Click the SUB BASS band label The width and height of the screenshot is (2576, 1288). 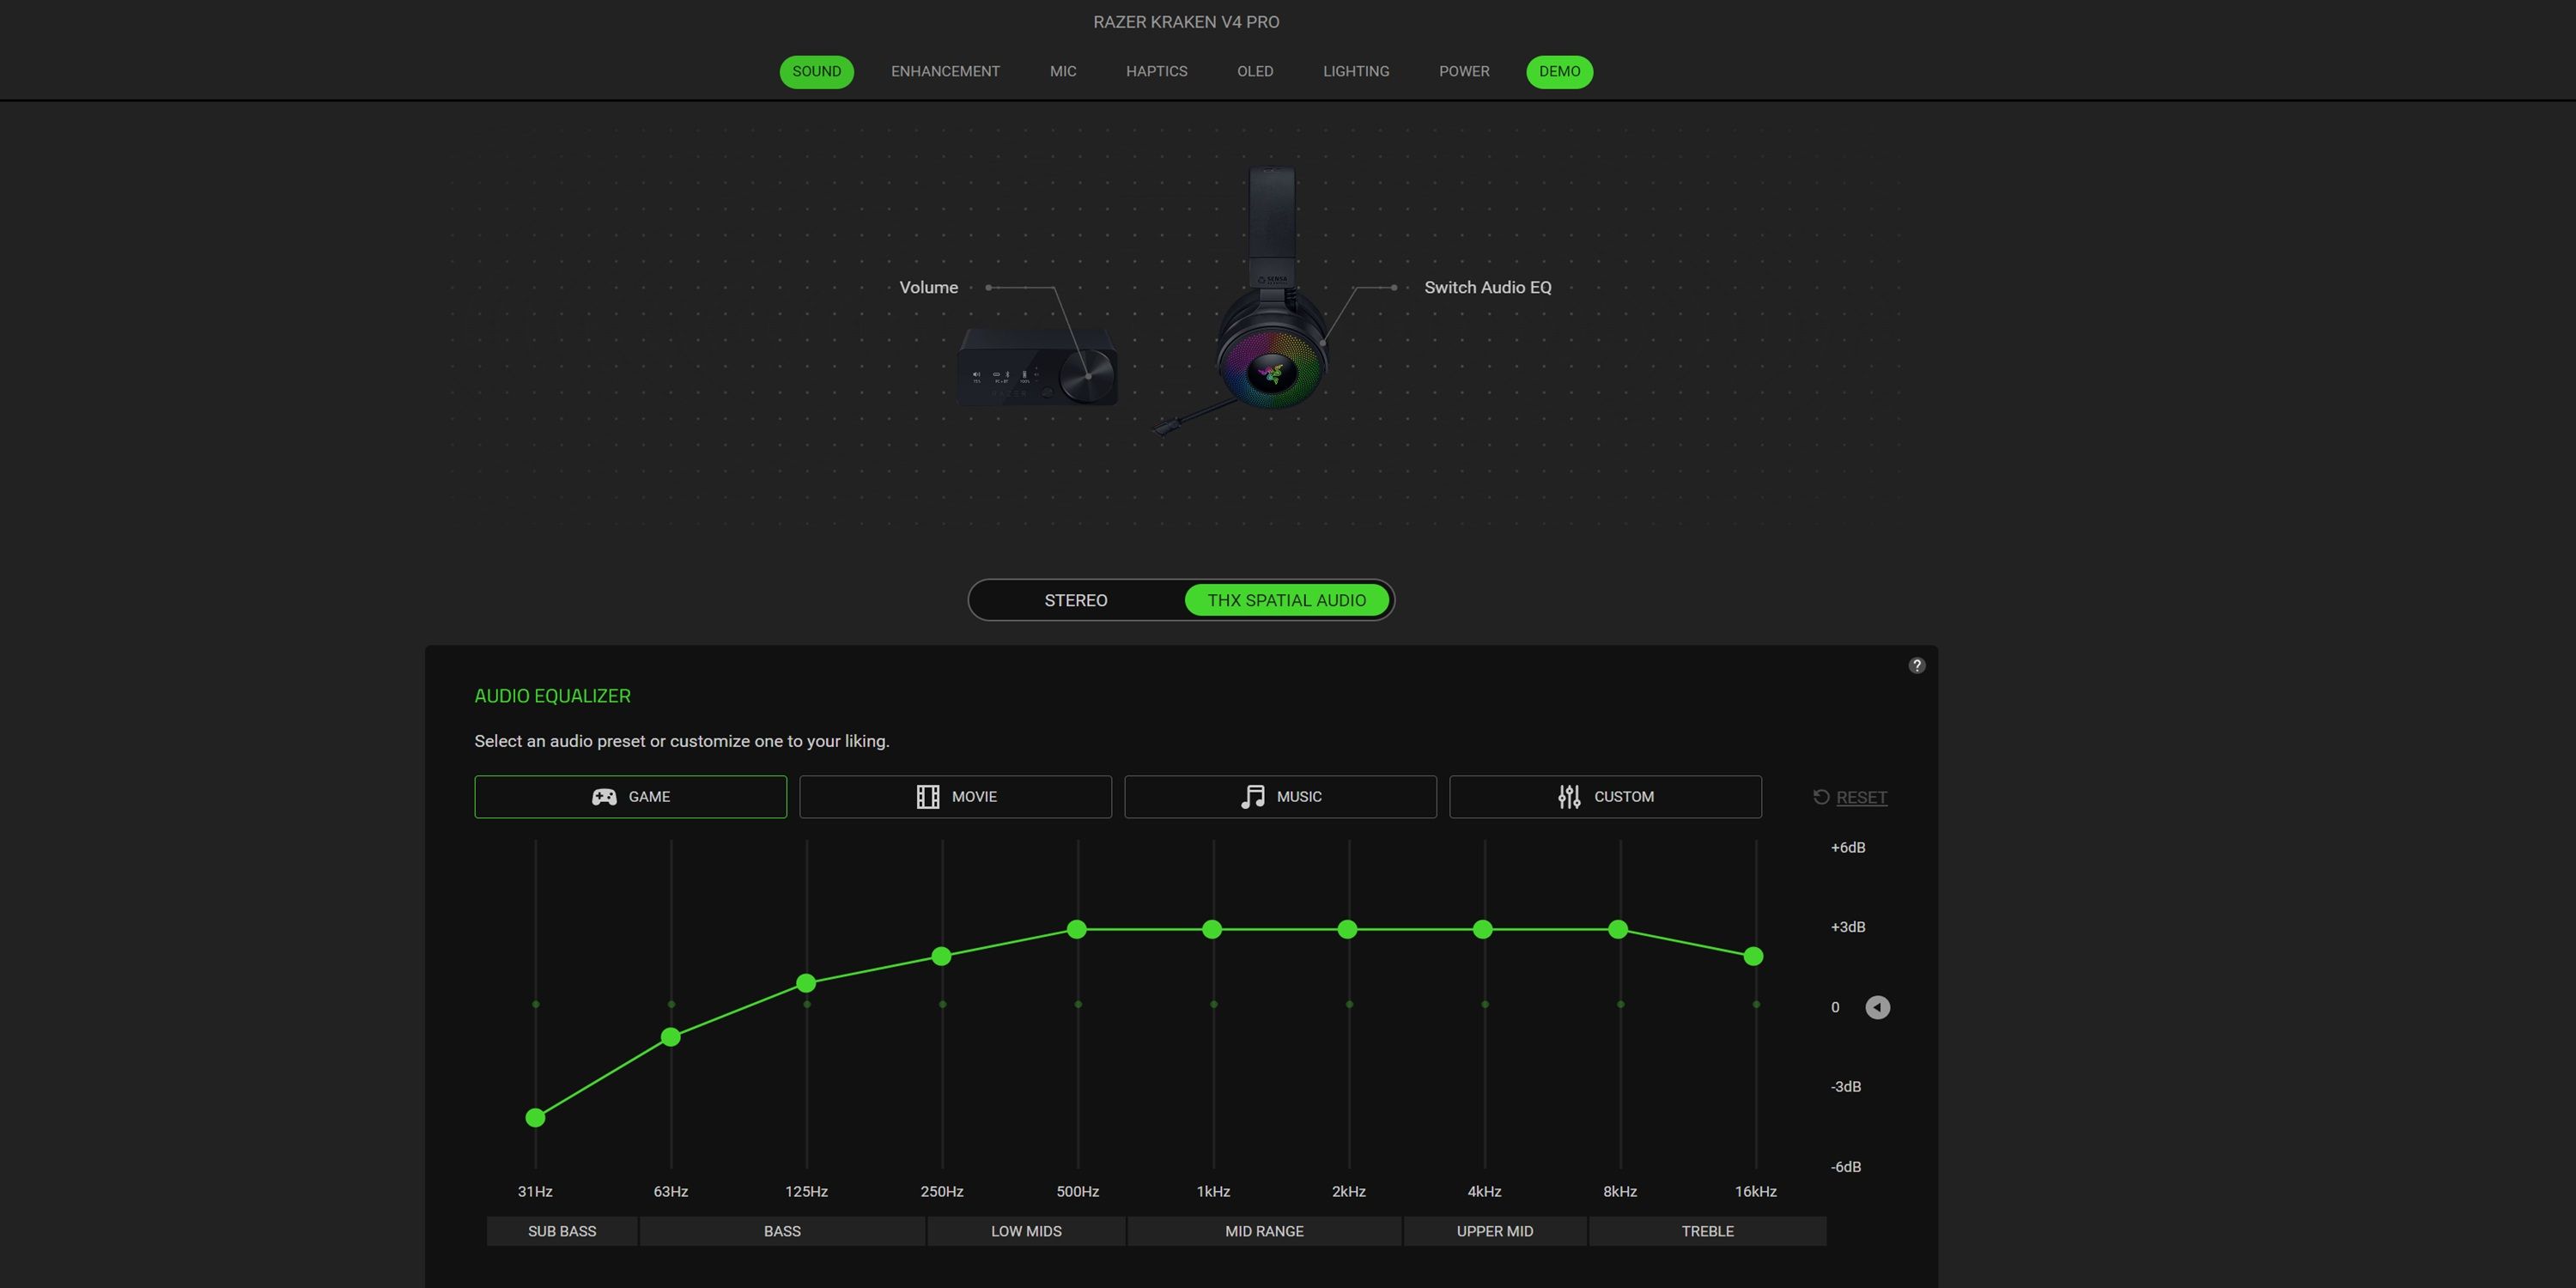tap(562, 1231)
